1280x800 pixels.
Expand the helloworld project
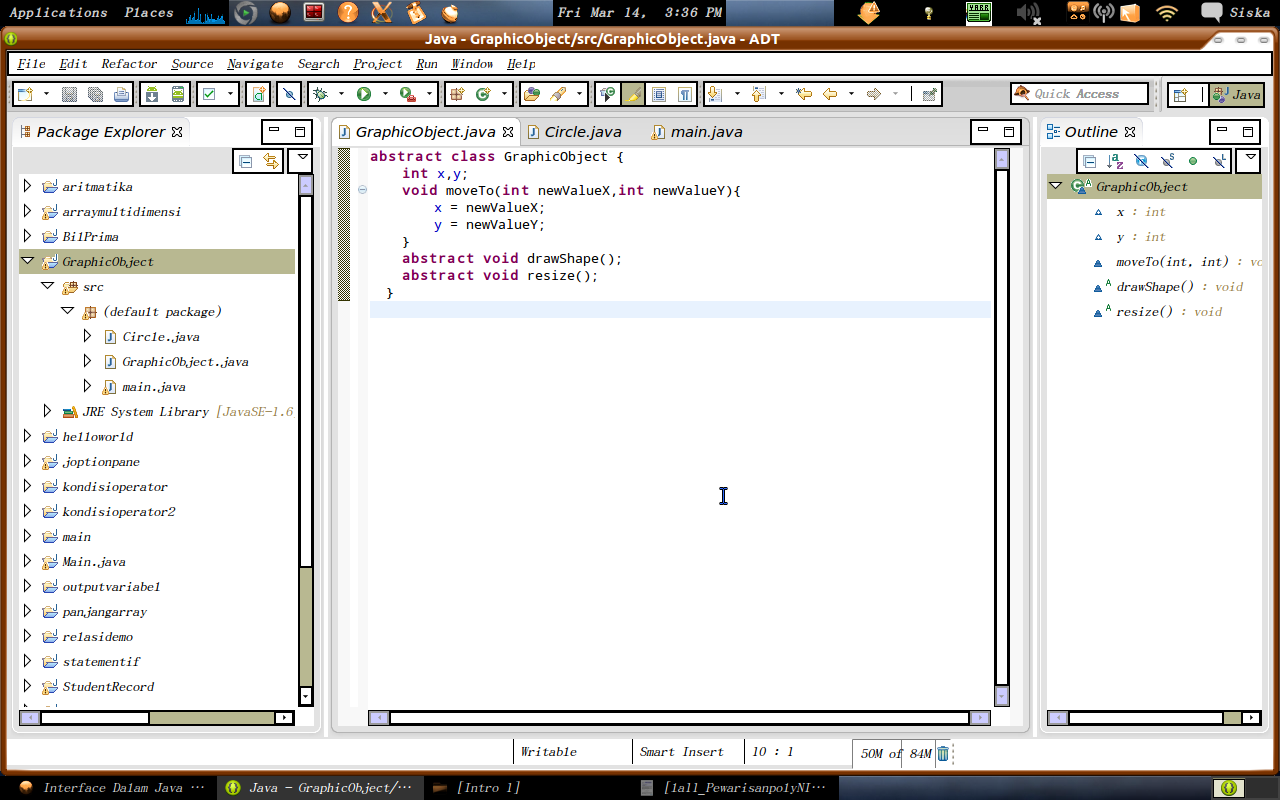click(x=26, y=437)
